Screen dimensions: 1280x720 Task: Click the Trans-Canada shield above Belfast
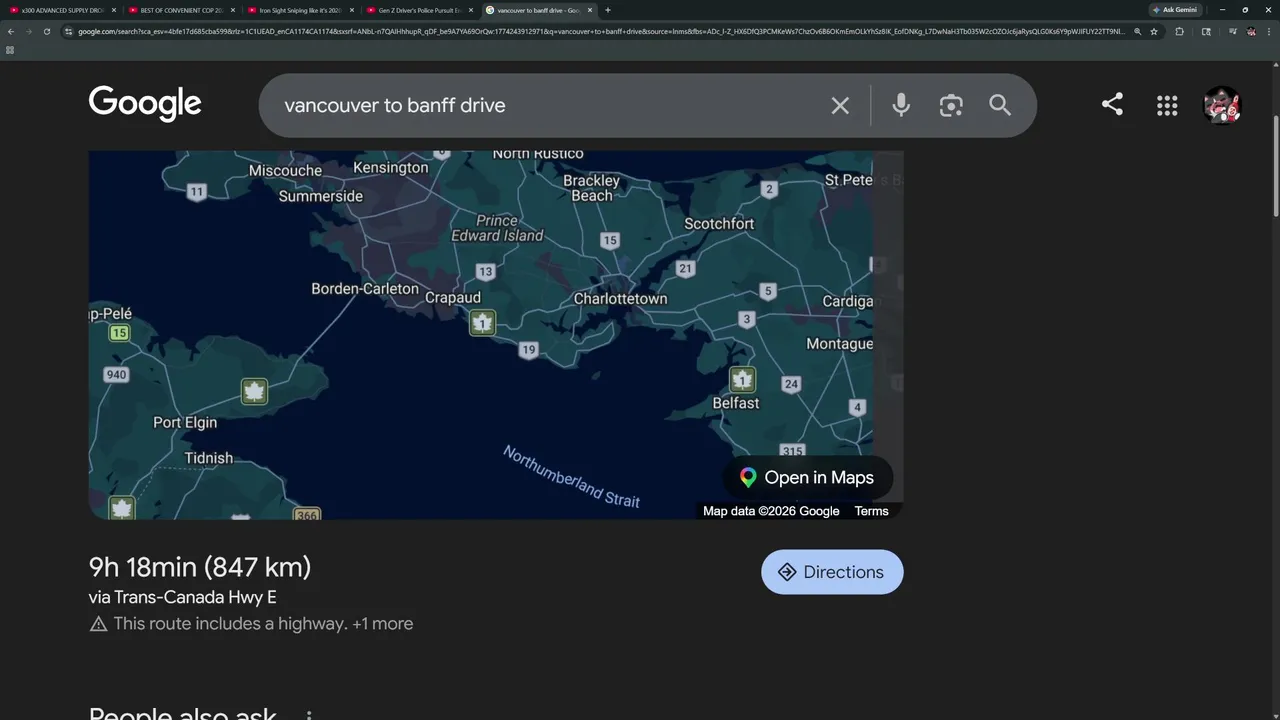pyautogui.click(x=742, y=380)
